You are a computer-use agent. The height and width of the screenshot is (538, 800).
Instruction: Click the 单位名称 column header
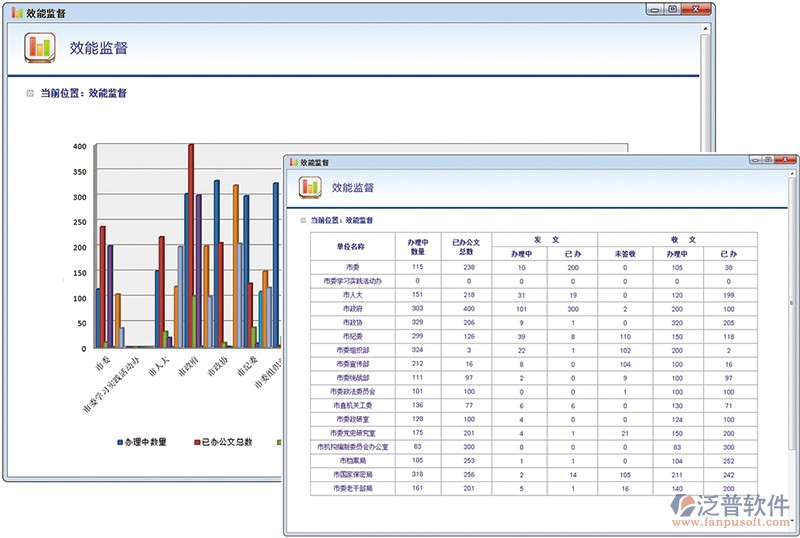point(351,246)
